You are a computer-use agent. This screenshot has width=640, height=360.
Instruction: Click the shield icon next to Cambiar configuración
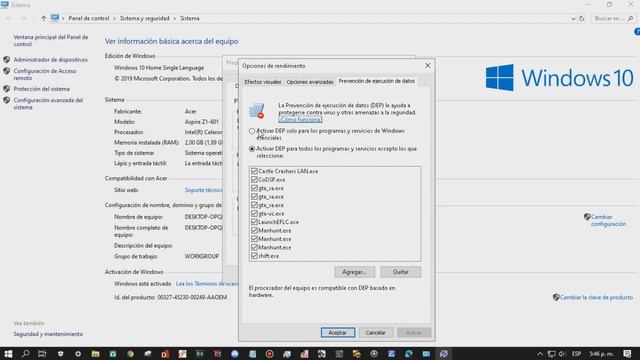point(587,217)
